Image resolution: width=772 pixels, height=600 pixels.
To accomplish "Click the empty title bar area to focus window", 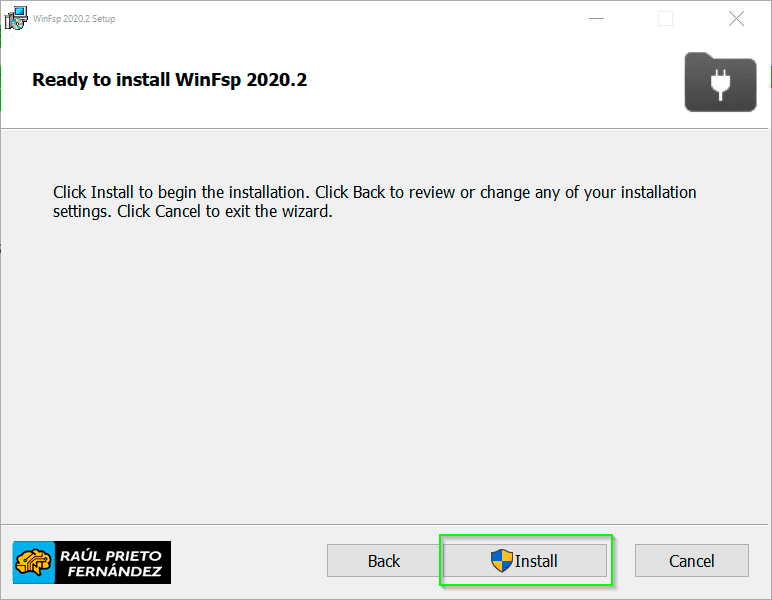I will pos(350,19).
